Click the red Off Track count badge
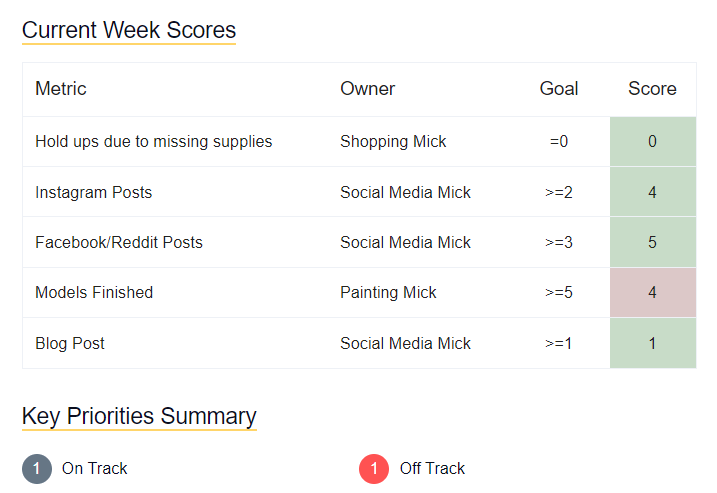The image size is (717, 493). coord(374,468)
